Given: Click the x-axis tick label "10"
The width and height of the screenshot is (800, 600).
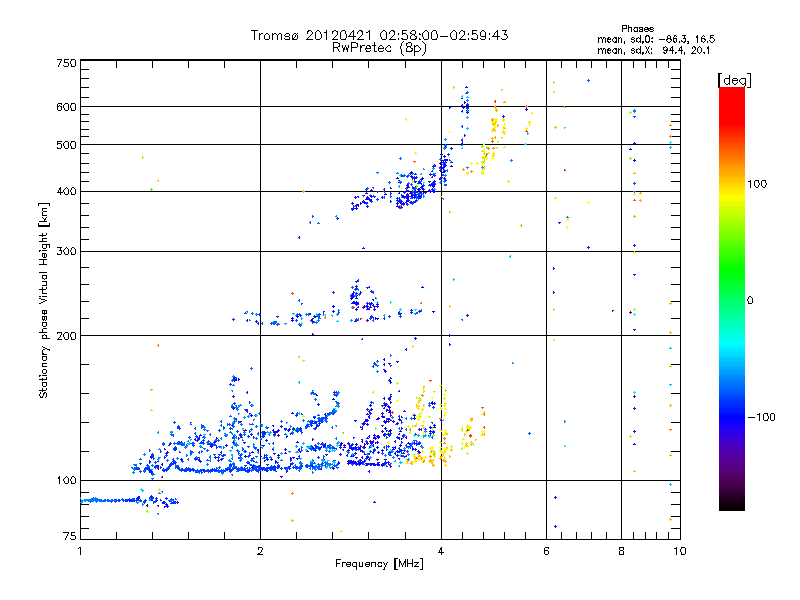Looking at the screenshot, I should click(680, 551).
